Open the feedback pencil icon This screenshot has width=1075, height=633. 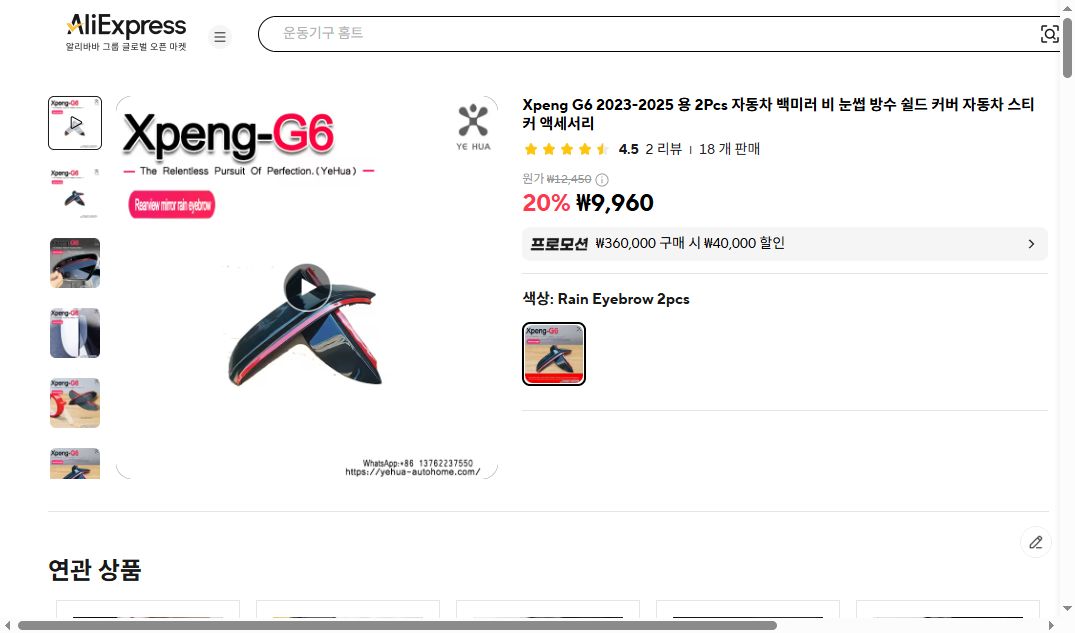1035,541
